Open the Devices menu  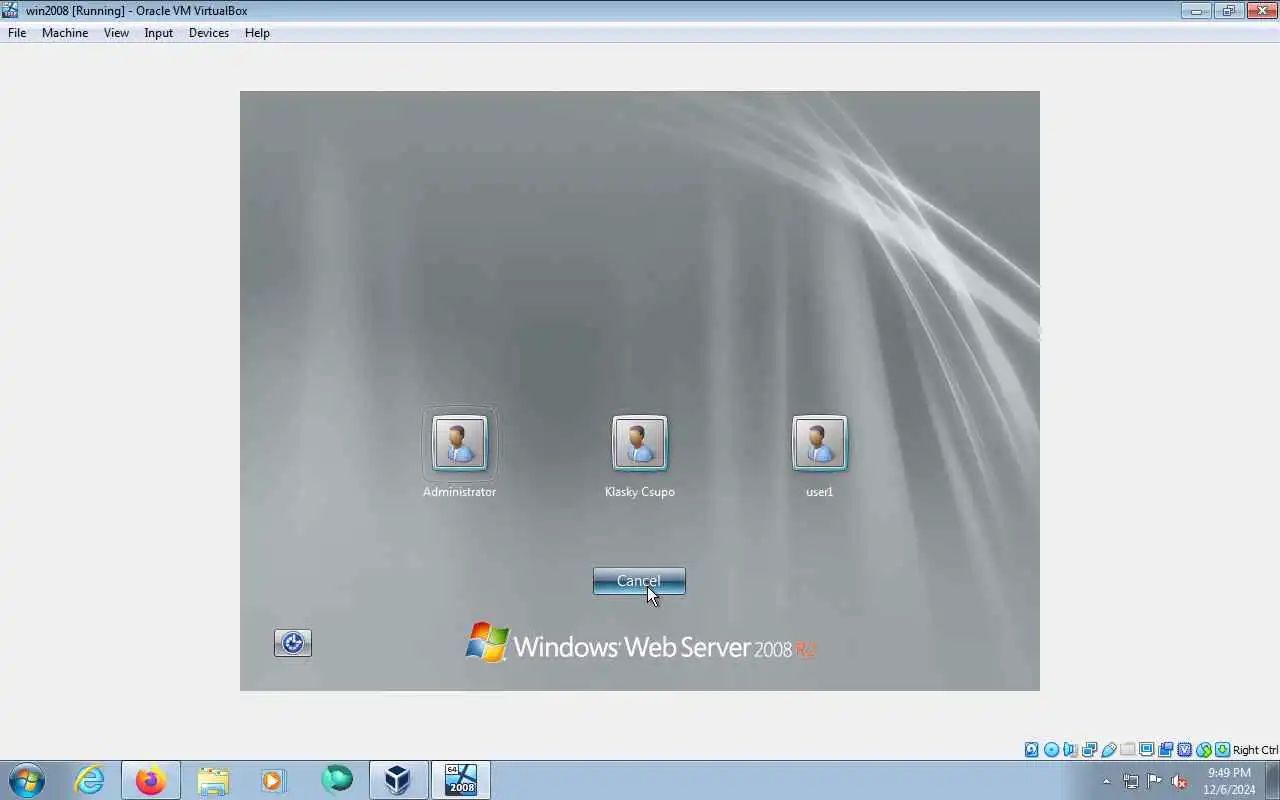tap(208, 33)
